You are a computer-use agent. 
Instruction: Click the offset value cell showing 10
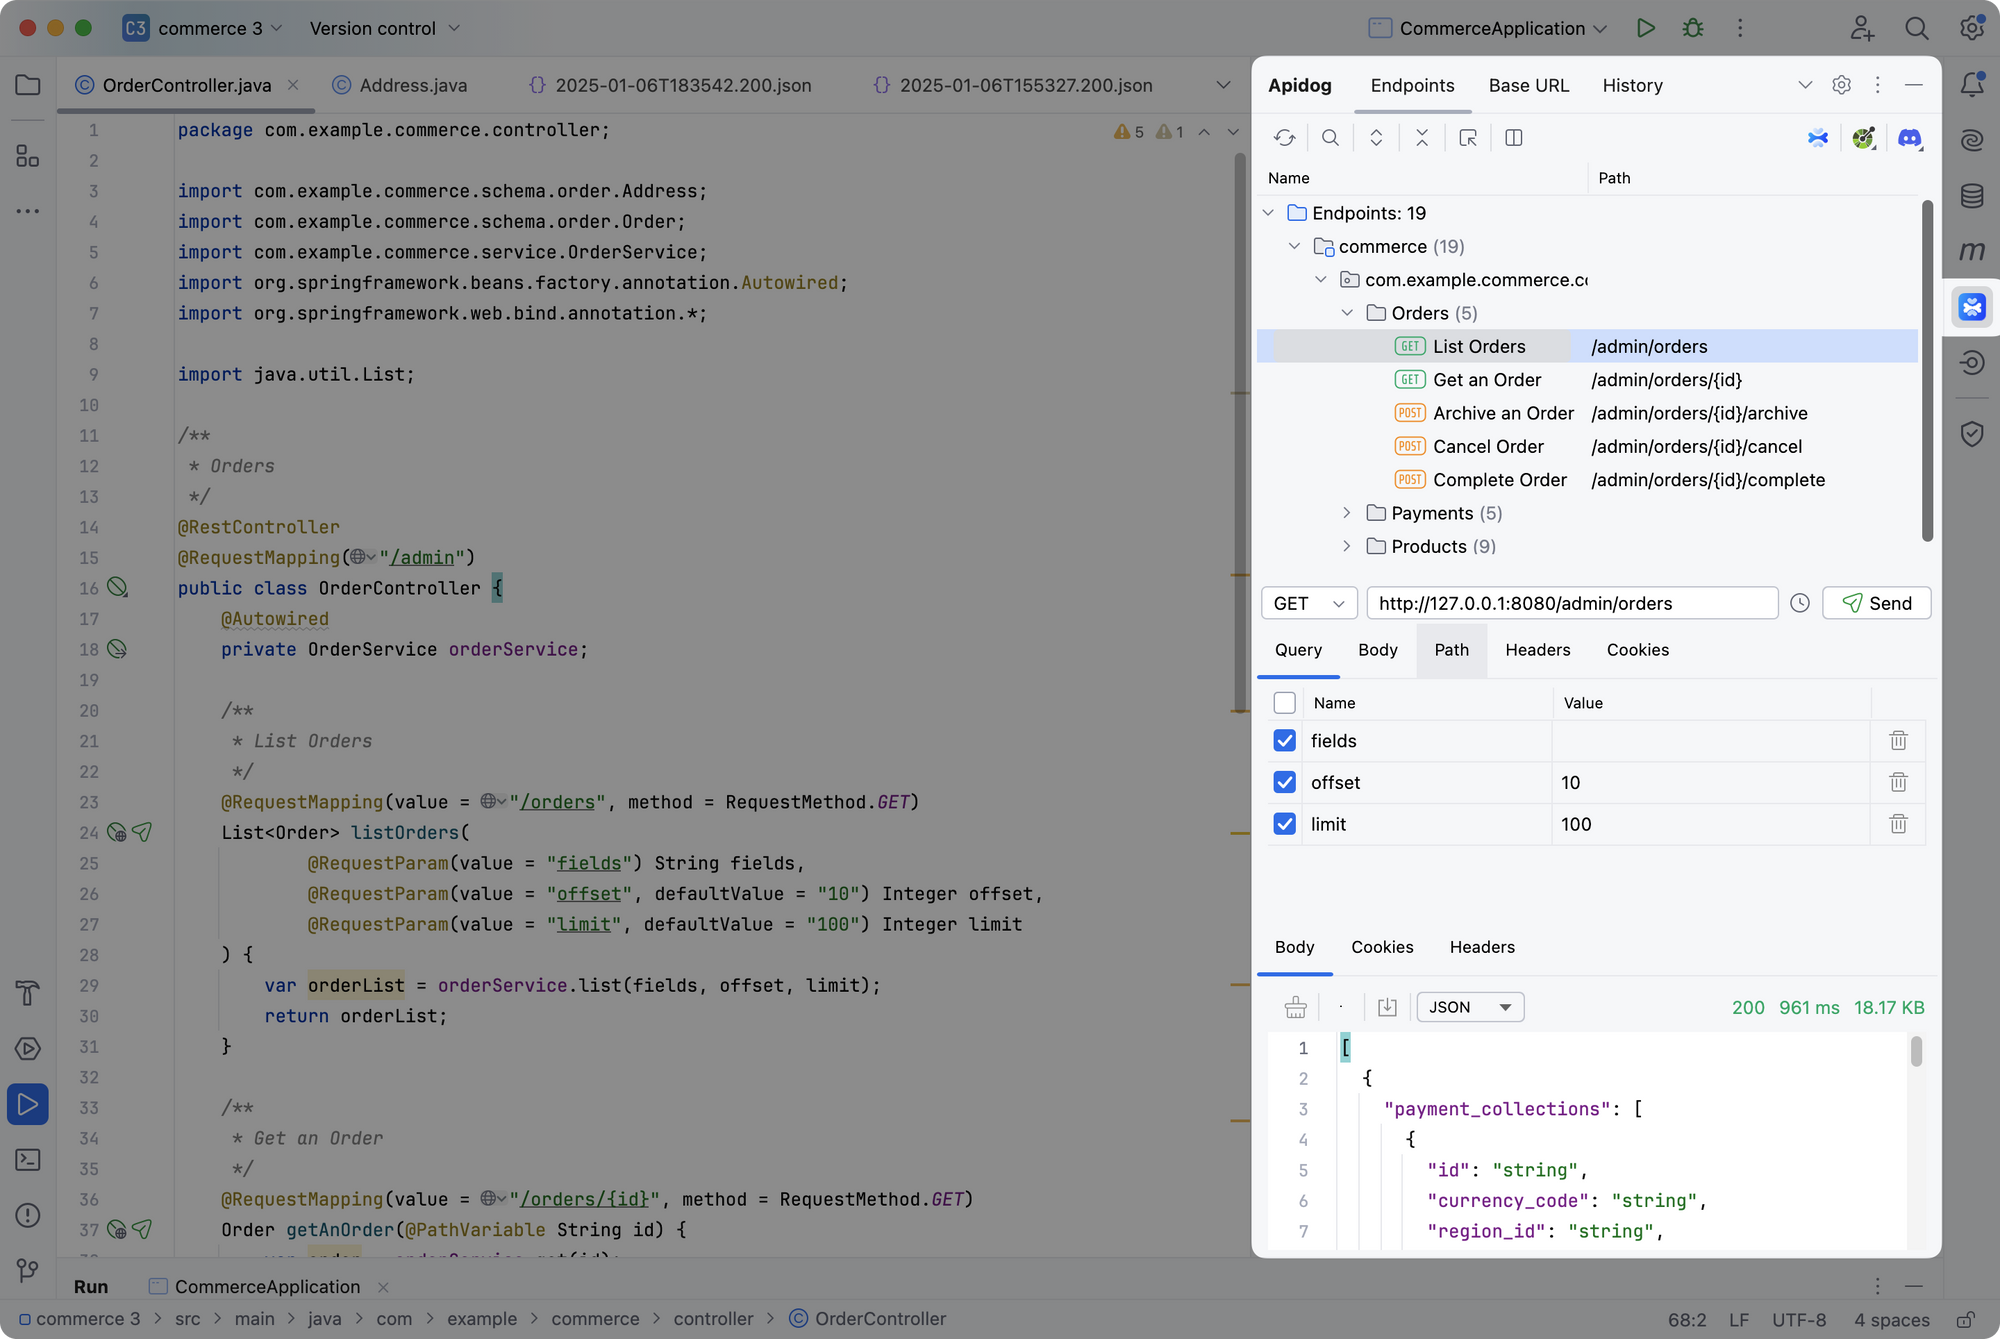point(1711,782)
